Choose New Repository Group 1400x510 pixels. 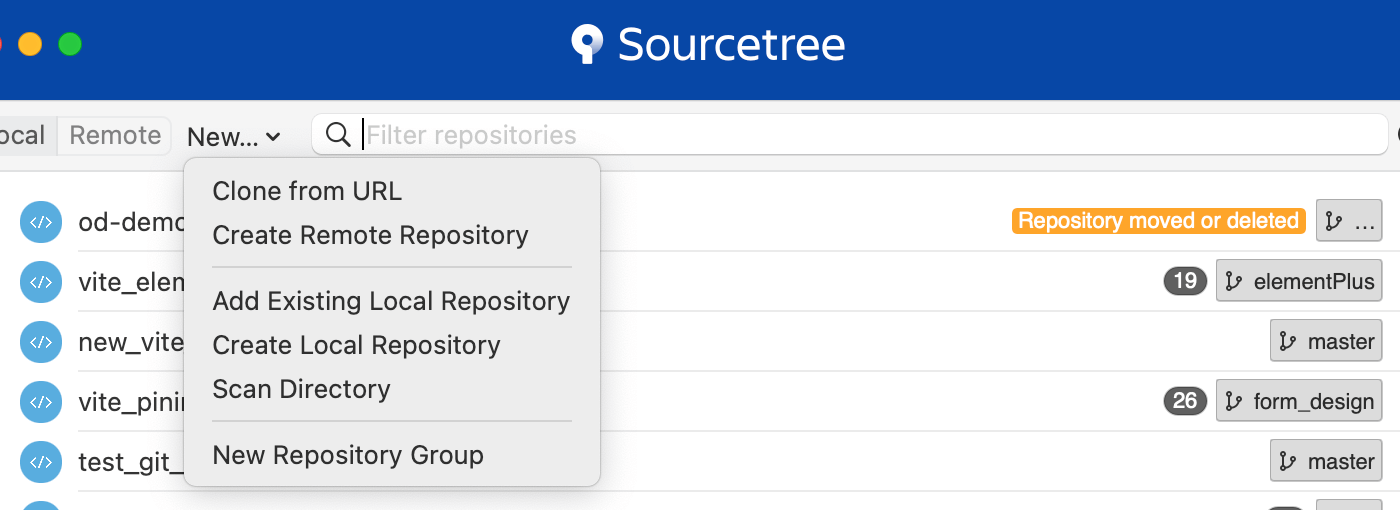pos(348,455)
